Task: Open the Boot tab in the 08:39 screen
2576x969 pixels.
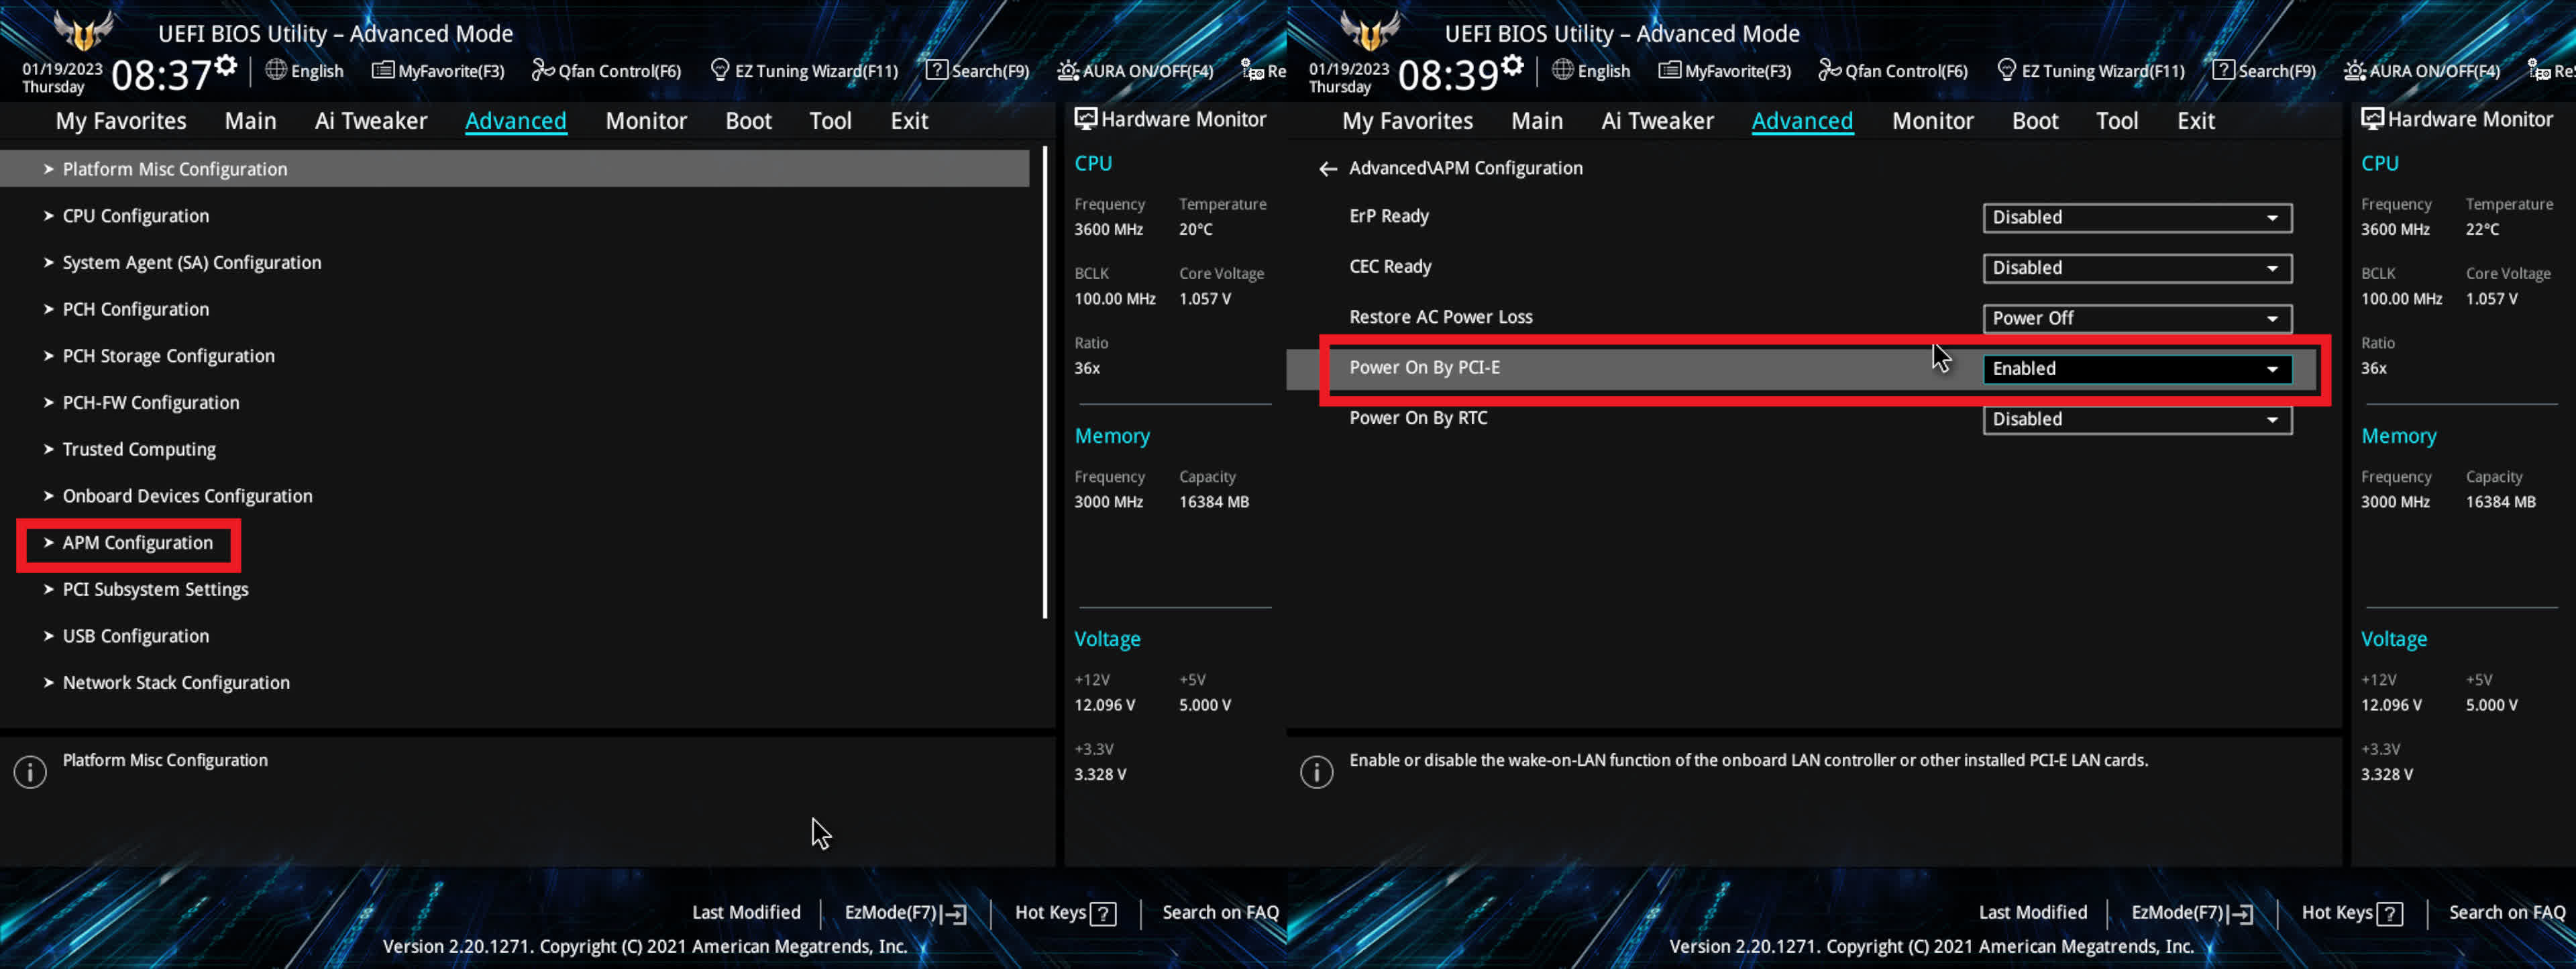Action: coord(2034,121)
